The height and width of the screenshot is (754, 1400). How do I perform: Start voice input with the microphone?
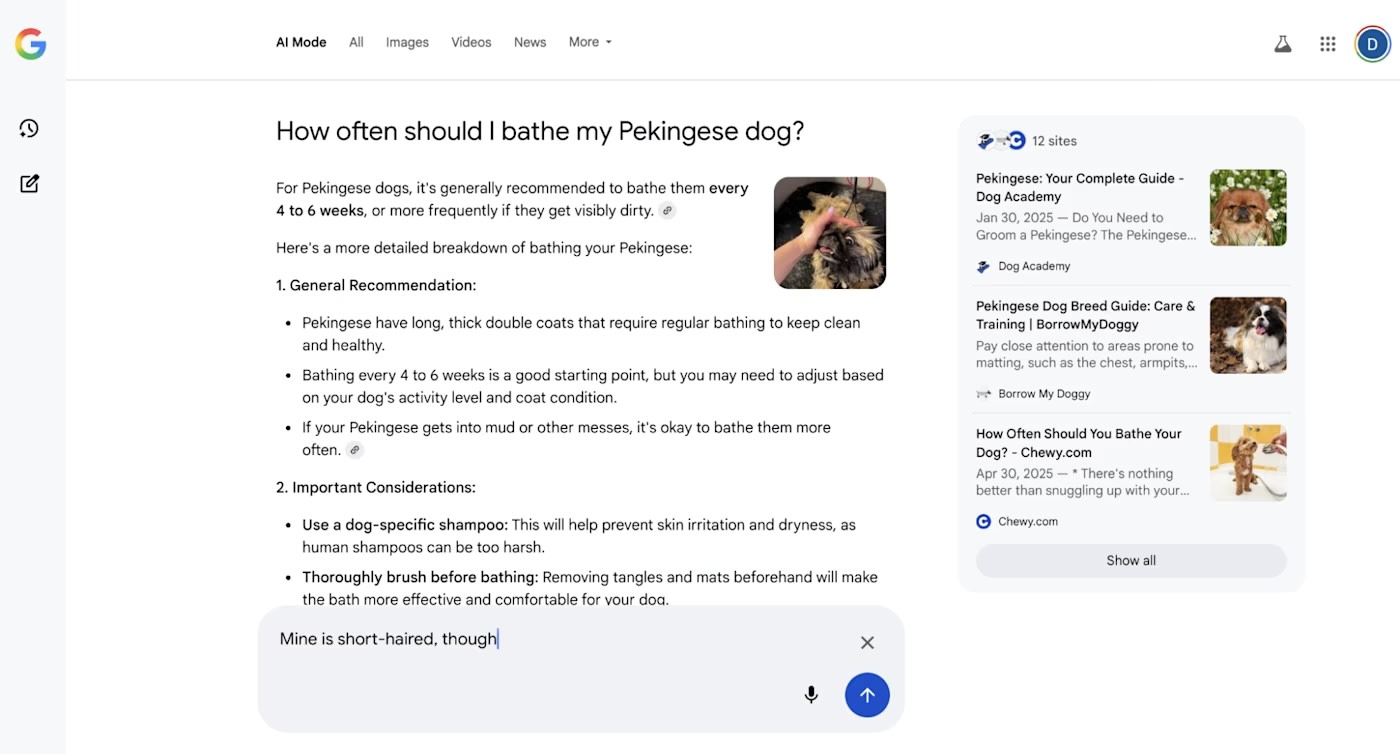point(811,694)
